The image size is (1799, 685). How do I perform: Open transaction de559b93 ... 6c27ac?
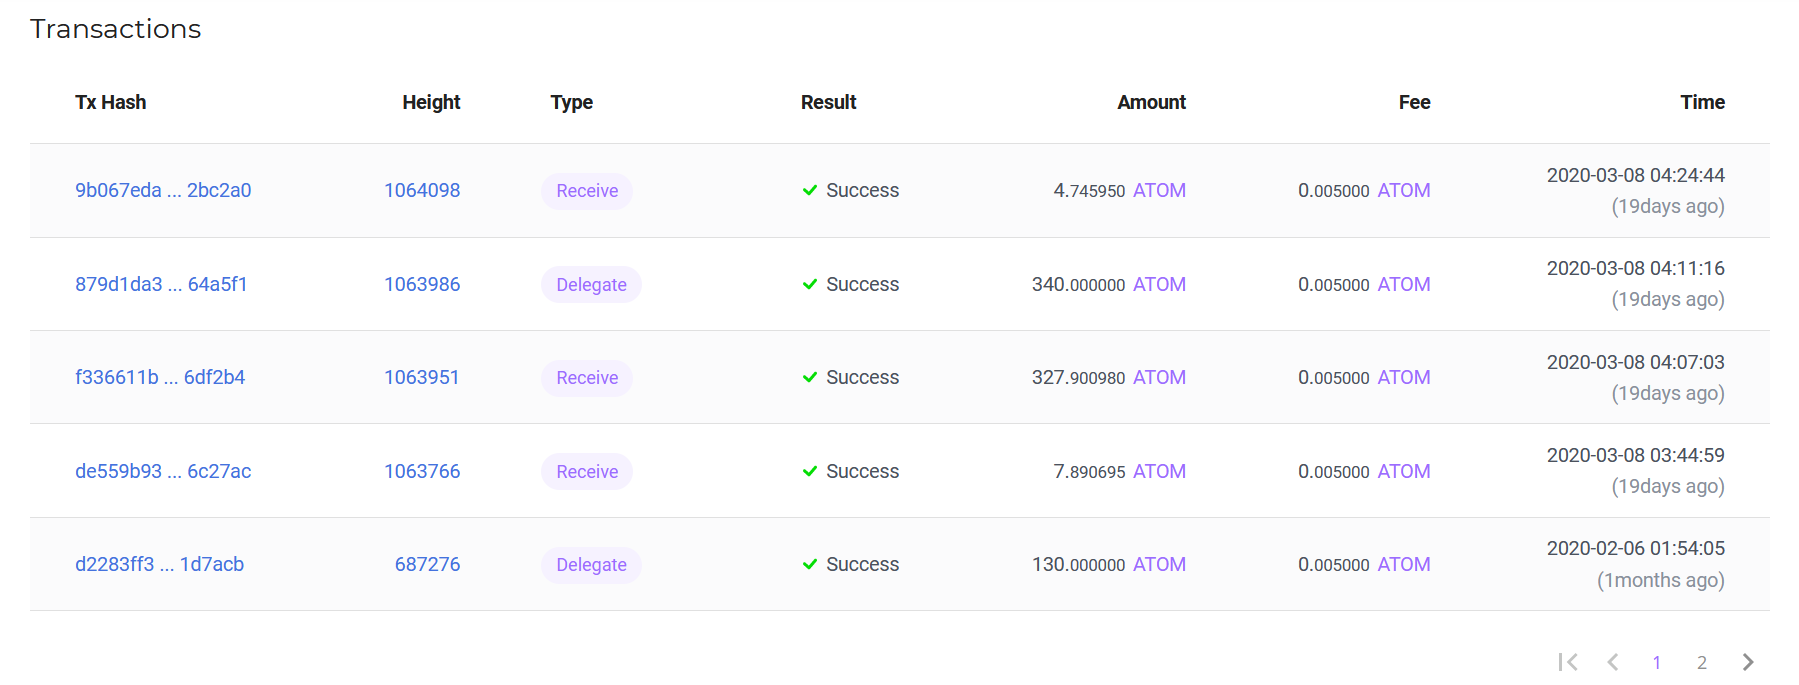pos(163,471)
